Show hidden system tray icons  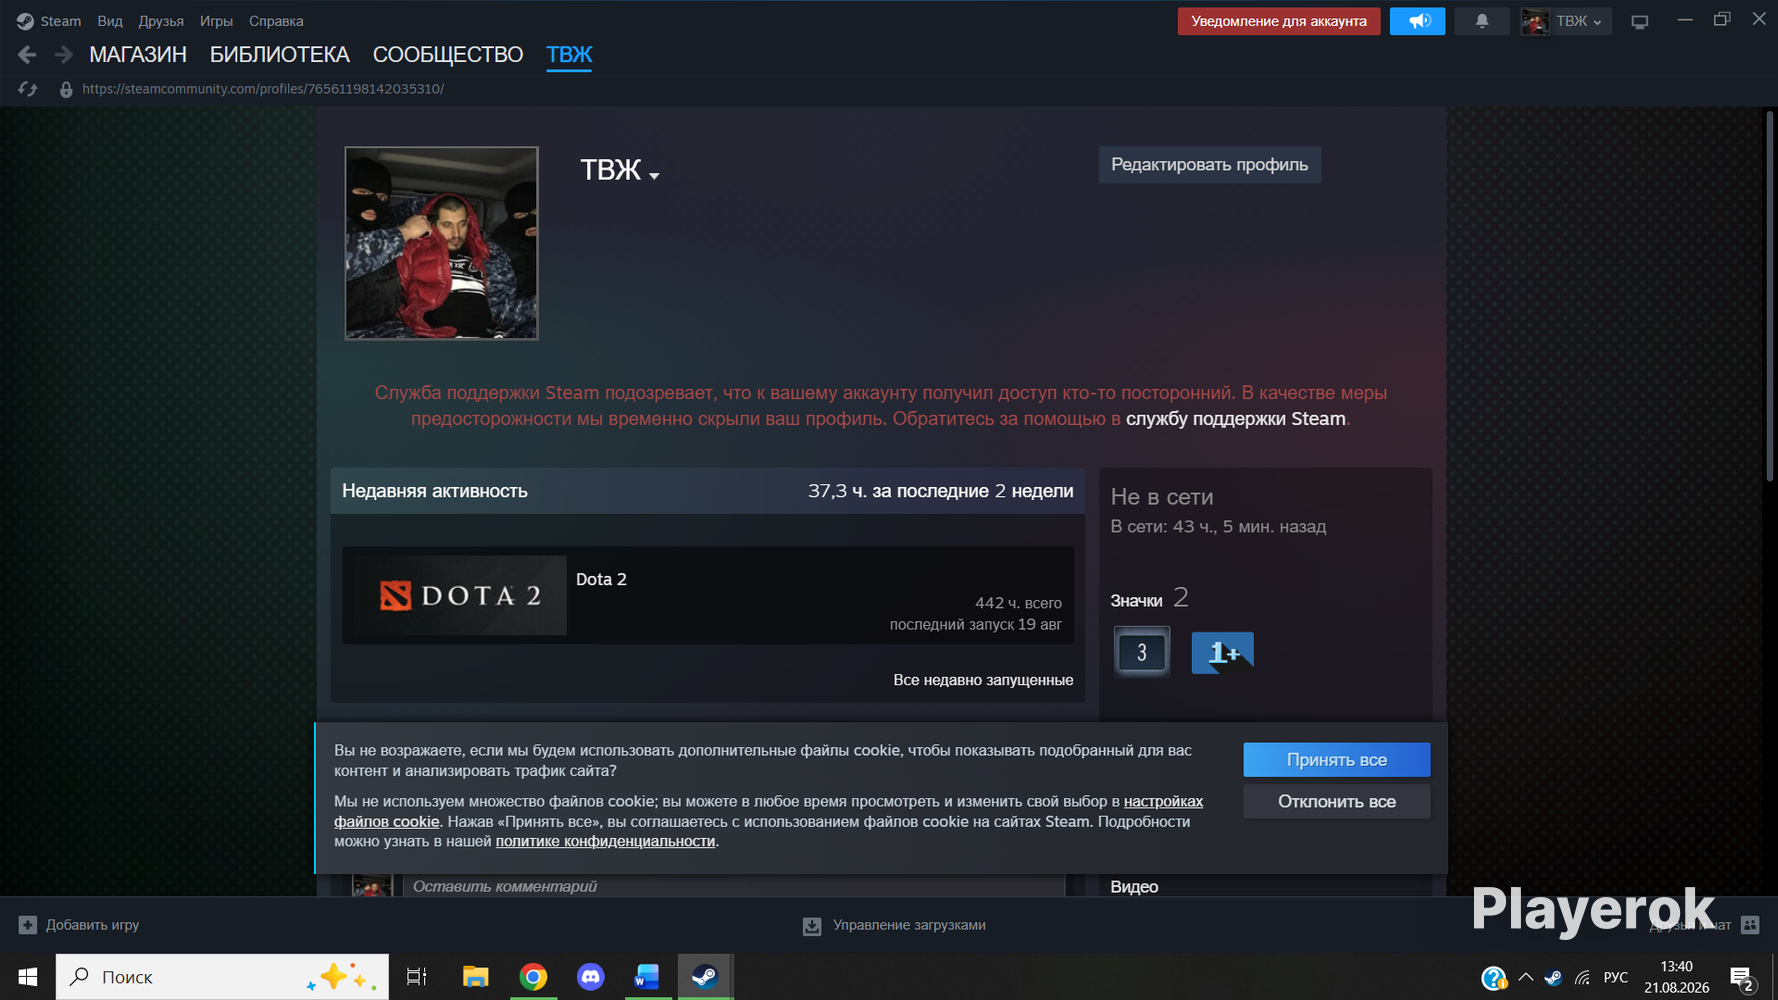[x=1525, y=977]
